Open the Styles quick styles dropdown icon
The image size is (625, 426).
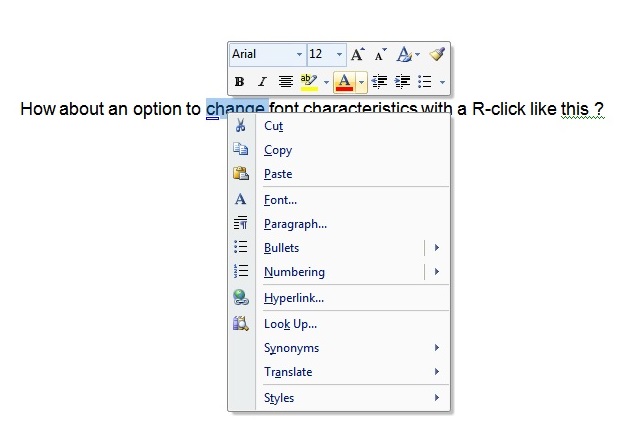408,55
